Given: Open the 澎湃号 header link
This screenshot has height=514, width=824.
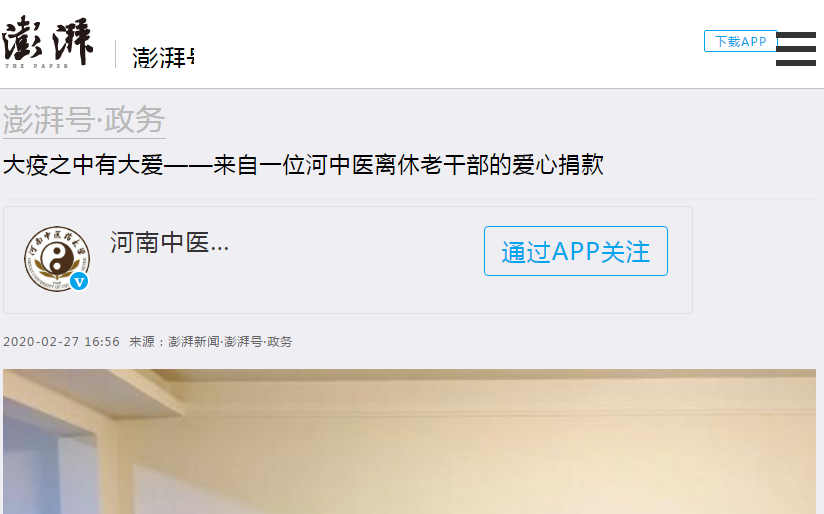Looking at the screenshot, I should 163,57.
